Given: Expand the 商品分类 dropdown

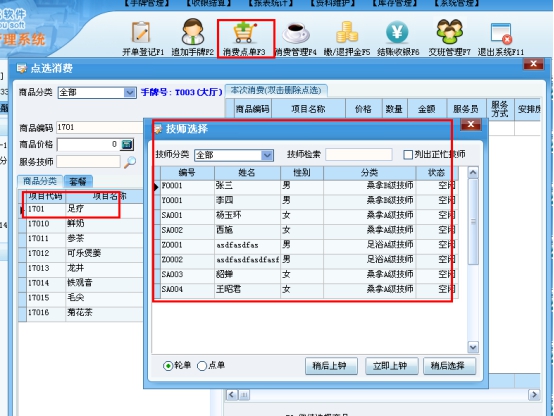Looking at the screenshot, I should pos(130,93).
